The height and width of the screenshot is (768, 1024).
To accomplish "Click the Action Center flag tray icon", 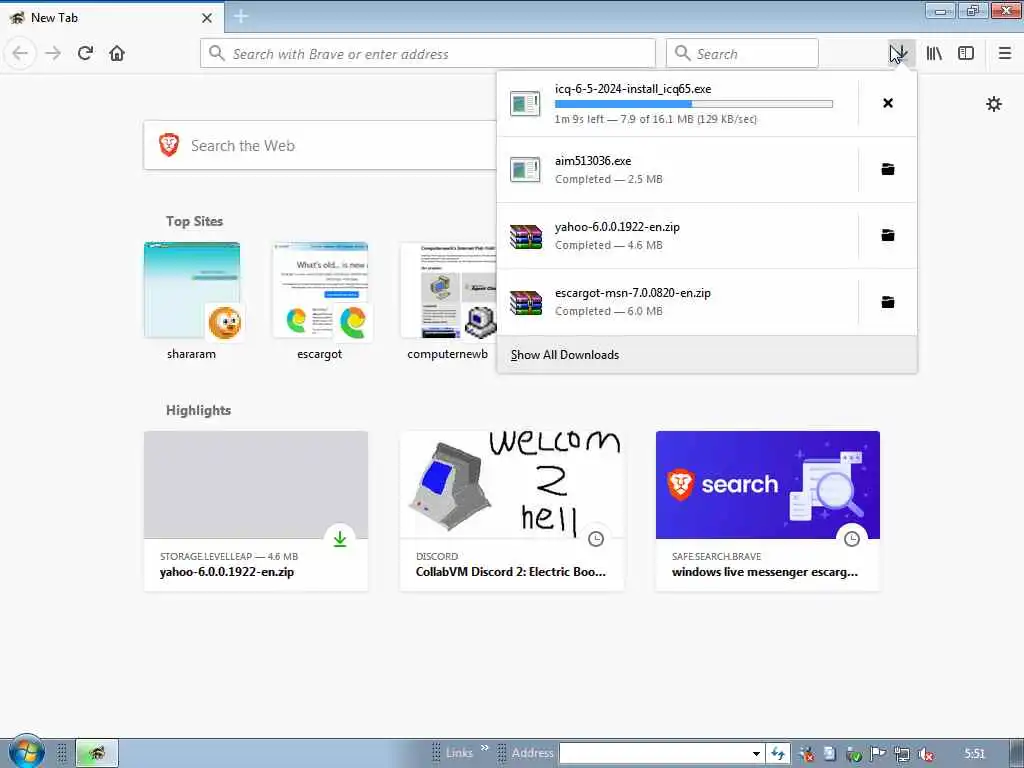I will 878,754.
